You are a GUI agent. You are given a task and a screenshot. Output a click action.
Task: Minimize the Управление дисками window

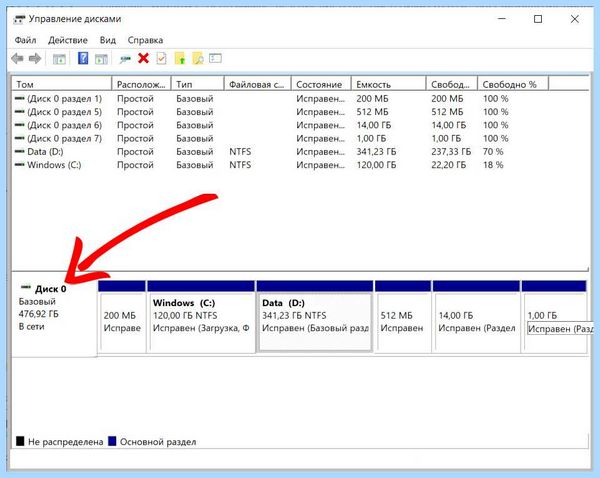(502, 19)
